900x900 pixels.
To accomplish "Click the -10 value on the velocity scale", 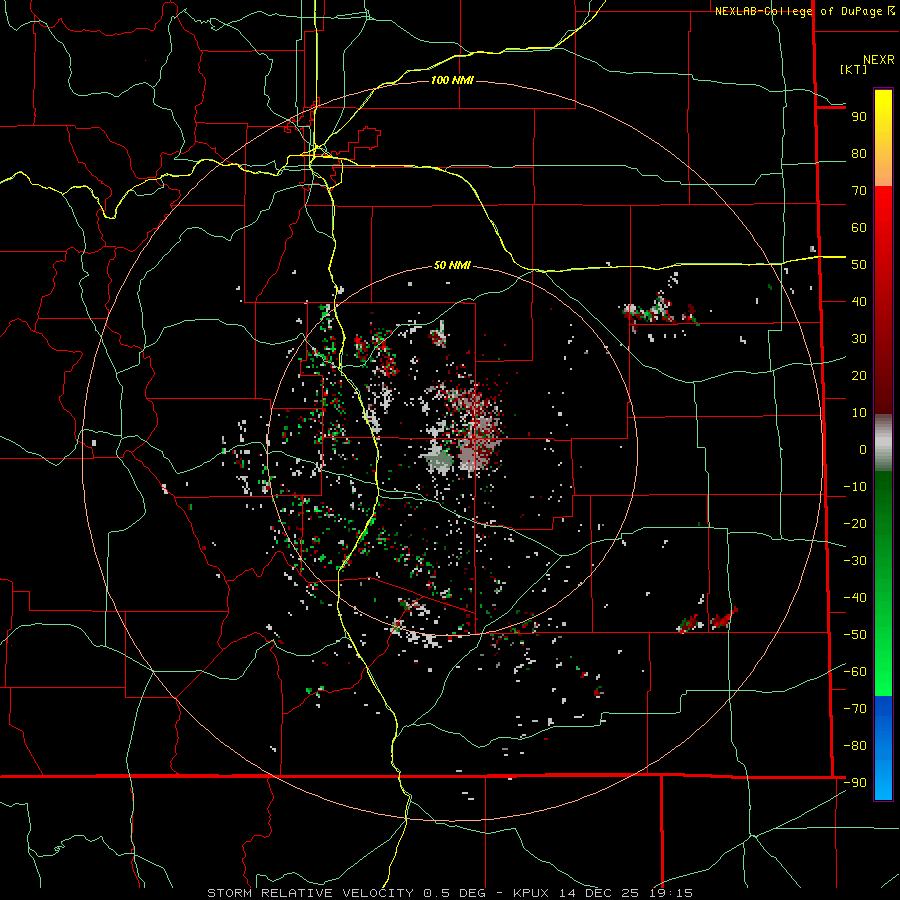I will [855, 487].
